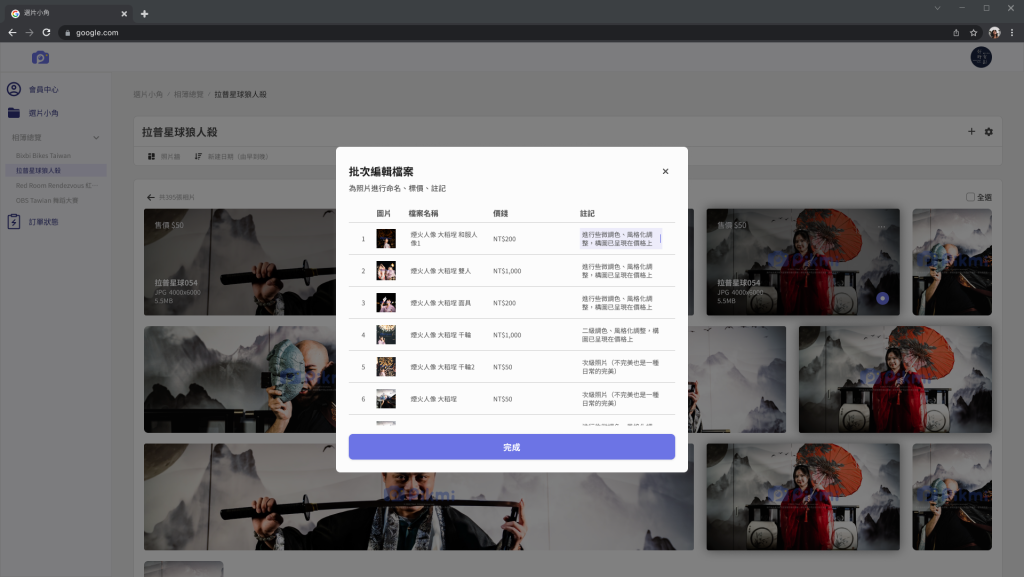Close the 批次編輯檔案 dialog with X
This screenshot has height=577, width=1024.
tap(665, 171)
